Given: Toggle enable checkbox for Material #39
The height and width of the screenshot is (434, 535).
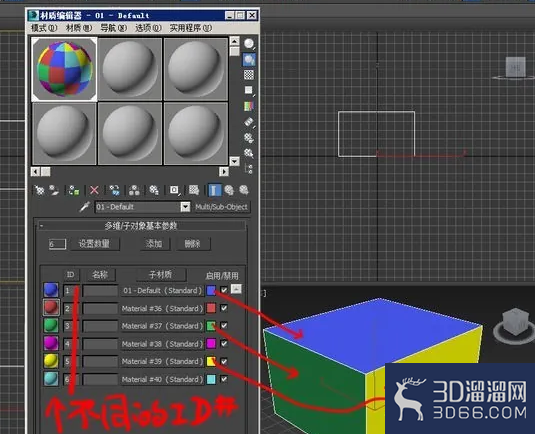Looking at the screenshot, I should tap(224, 361).
